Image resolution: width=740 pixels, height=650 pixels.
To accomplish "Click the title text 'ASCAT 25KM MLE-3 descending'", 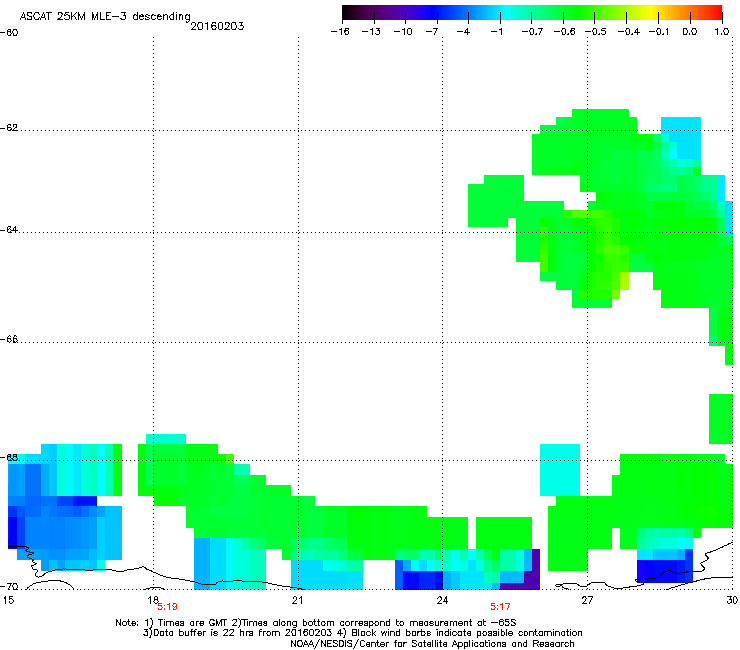I will click(105, 16).
